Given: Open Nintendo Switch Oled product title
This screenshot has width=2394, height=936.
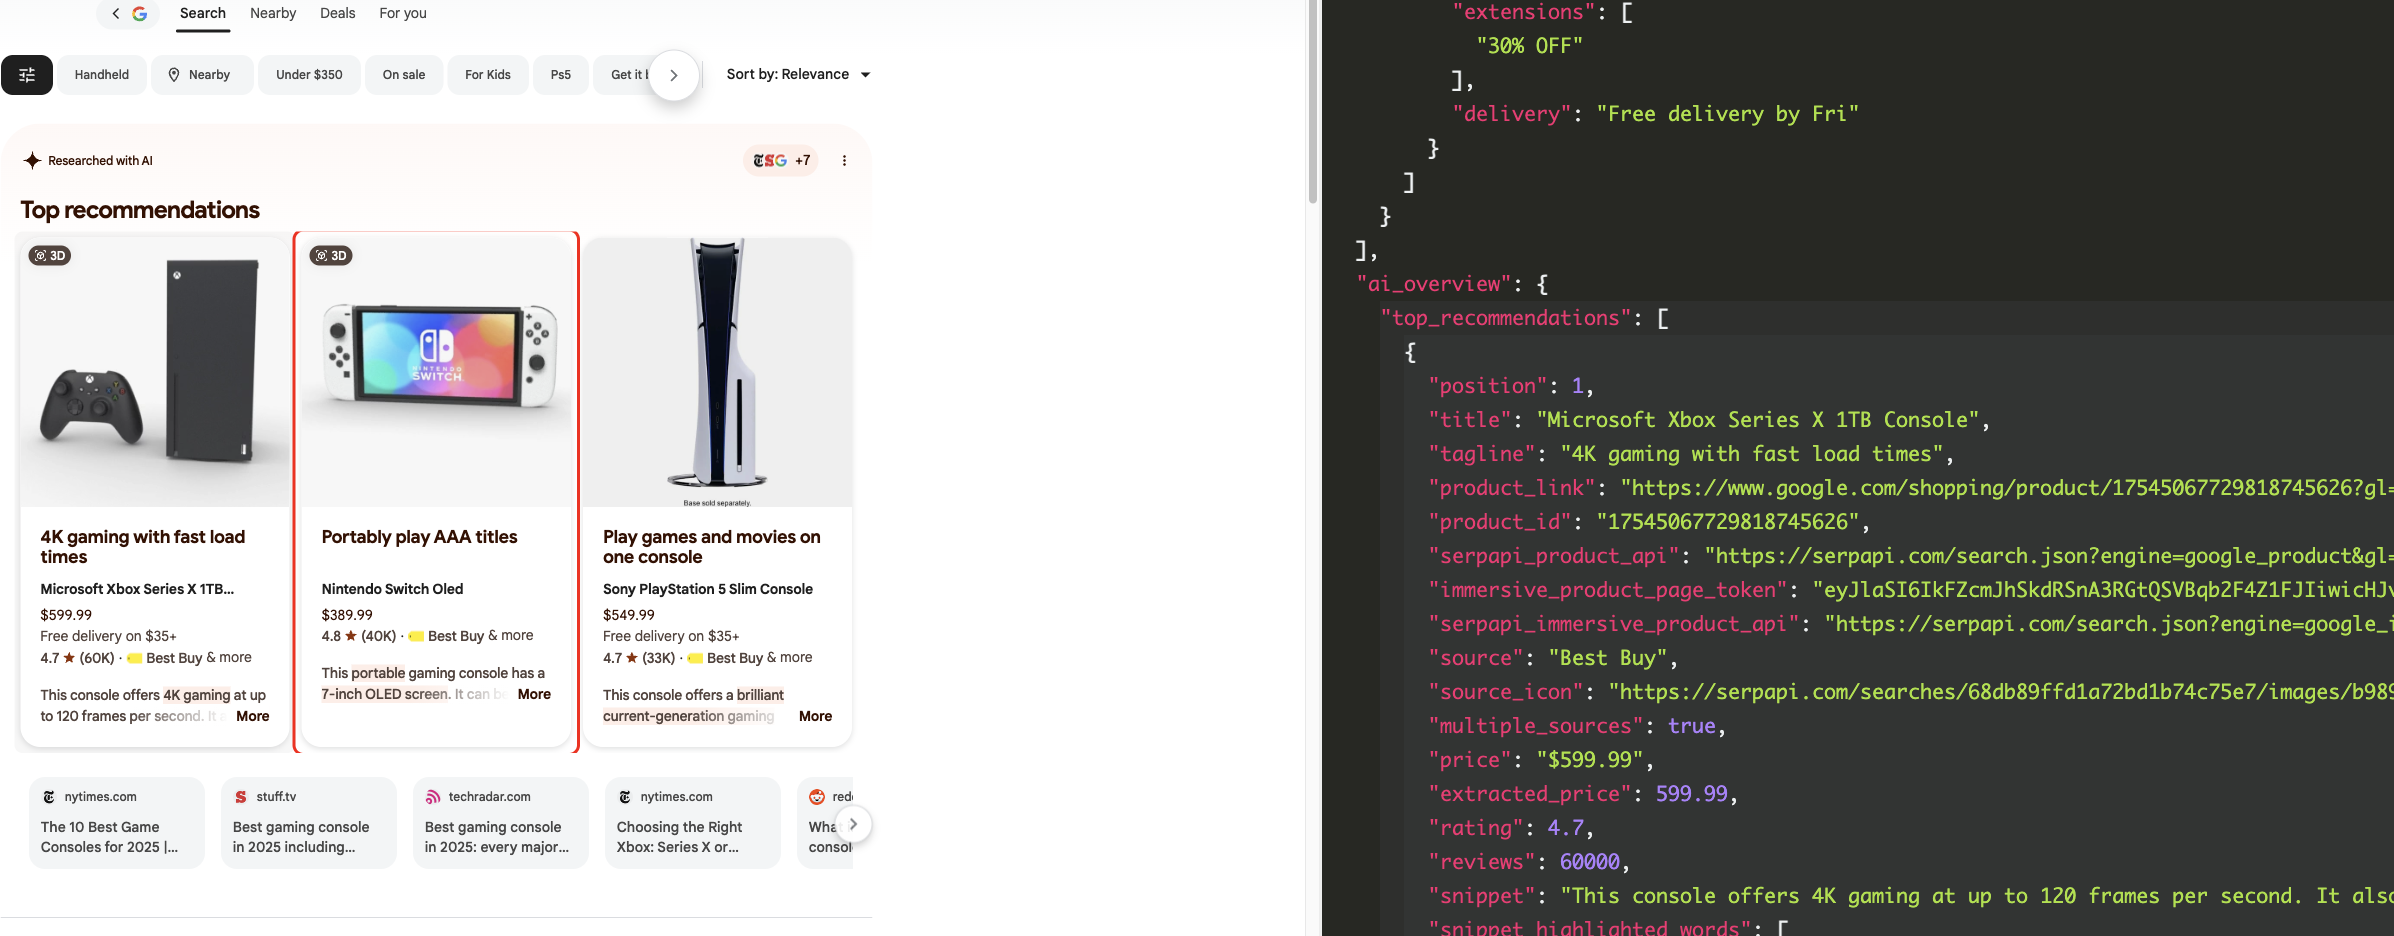Looking at the screenshot, I should [393, 589].
